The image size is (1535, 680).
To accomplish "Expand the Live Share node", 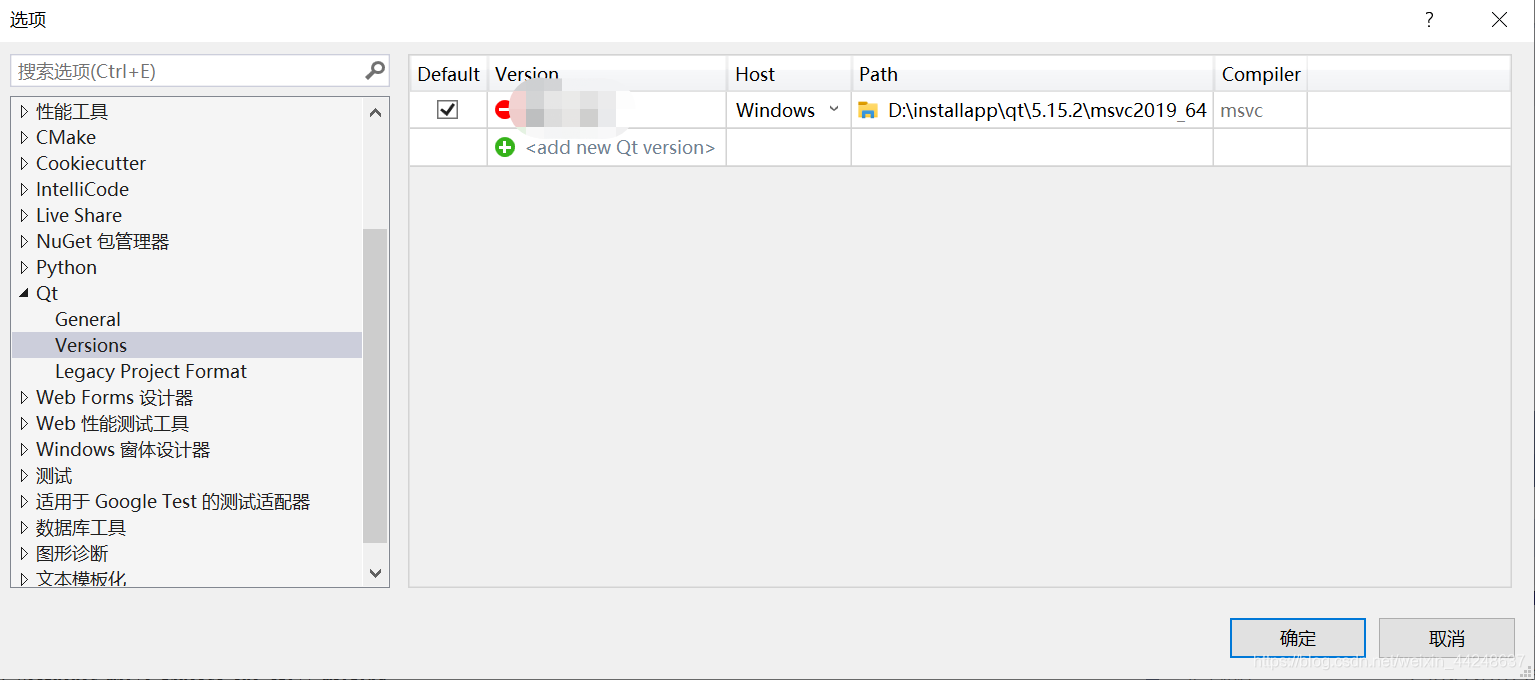I will [x=24, y=215].
